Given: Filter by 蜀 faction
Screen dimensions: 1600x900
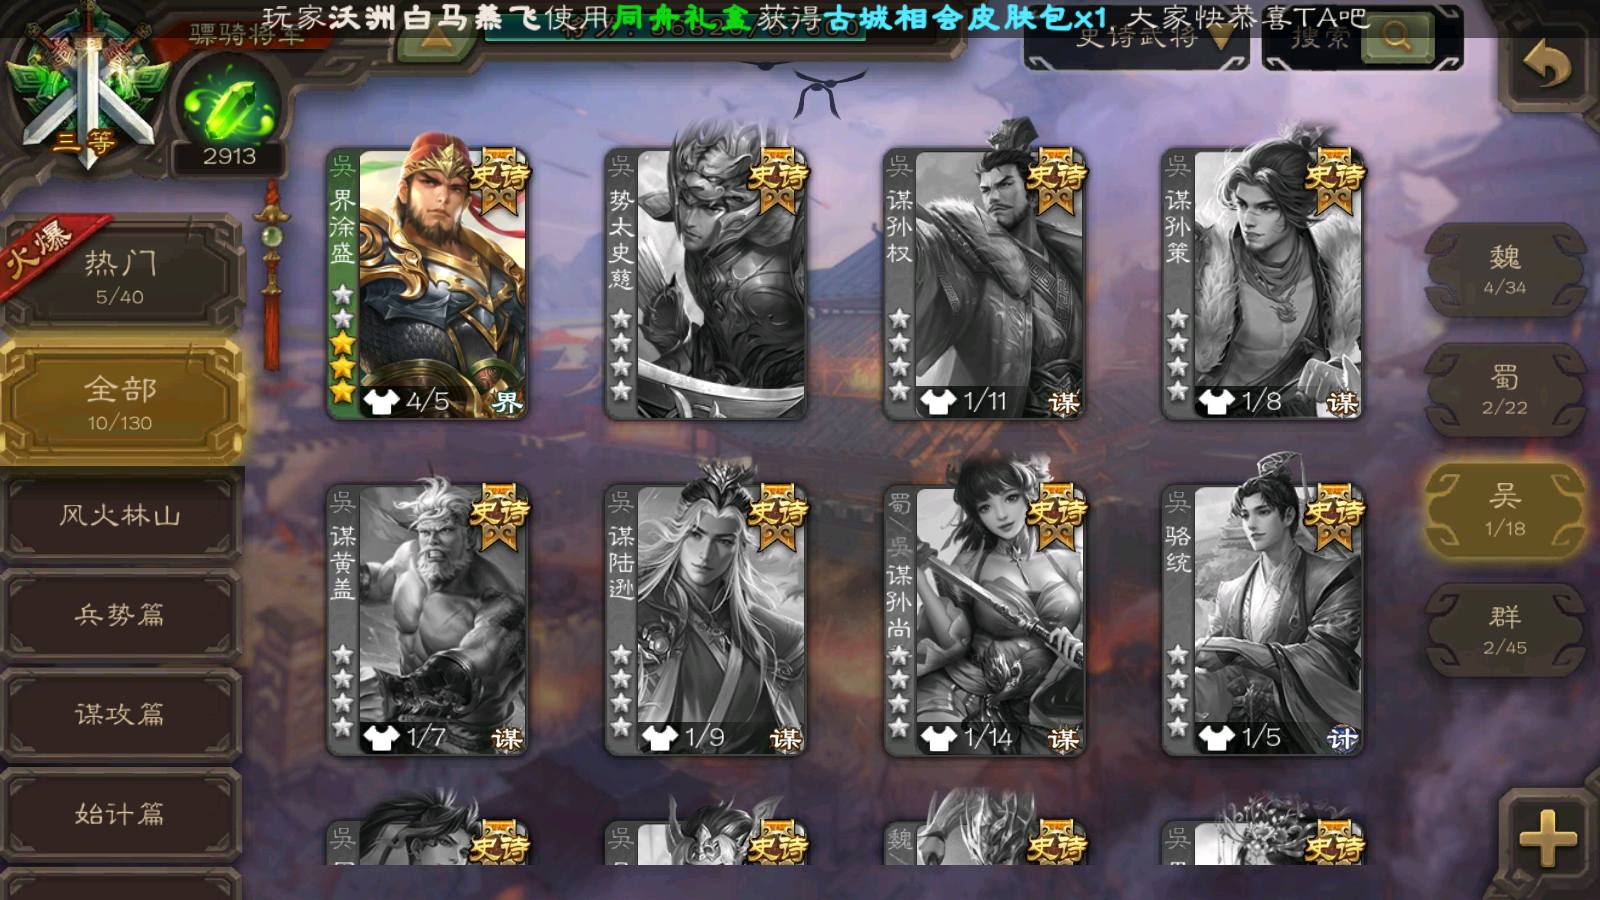Looking at the screenshot, I should 1505,390.
